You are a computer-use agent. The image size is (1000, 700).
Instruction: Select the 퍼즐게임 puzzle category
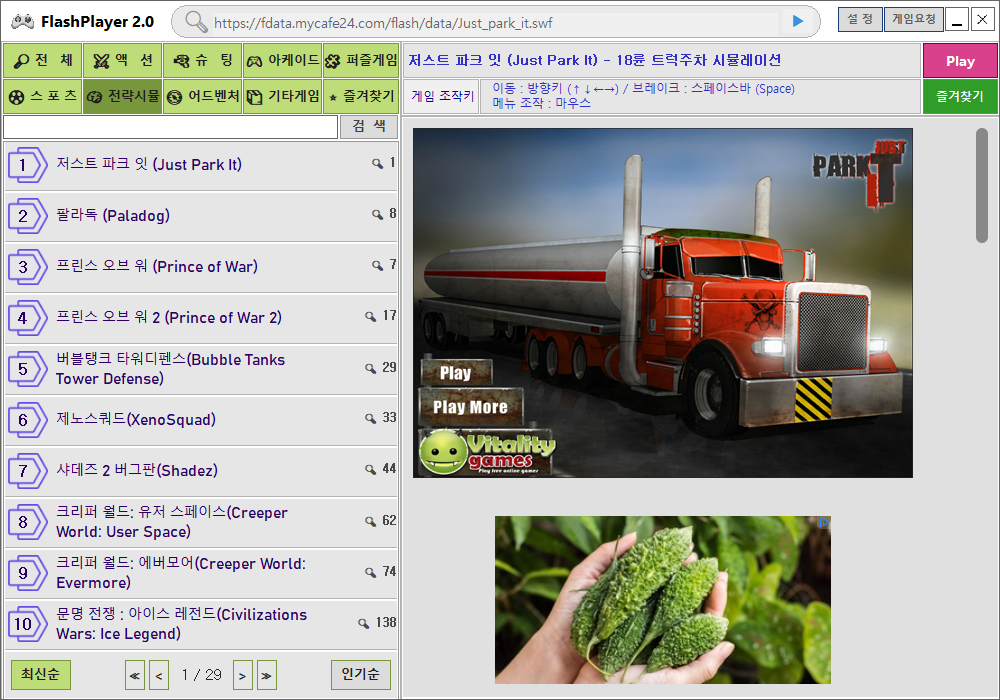pyautogui.click(x=361, y=61)
